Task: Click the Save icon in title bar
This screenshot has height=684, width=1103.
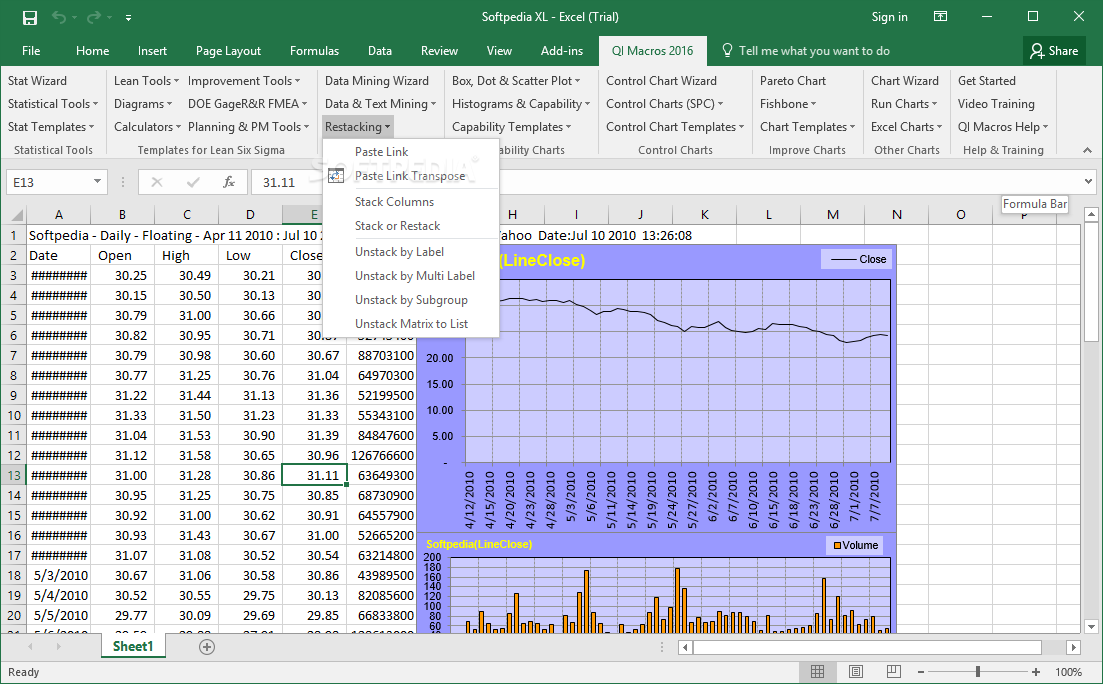Action: (x=30, y=18)
